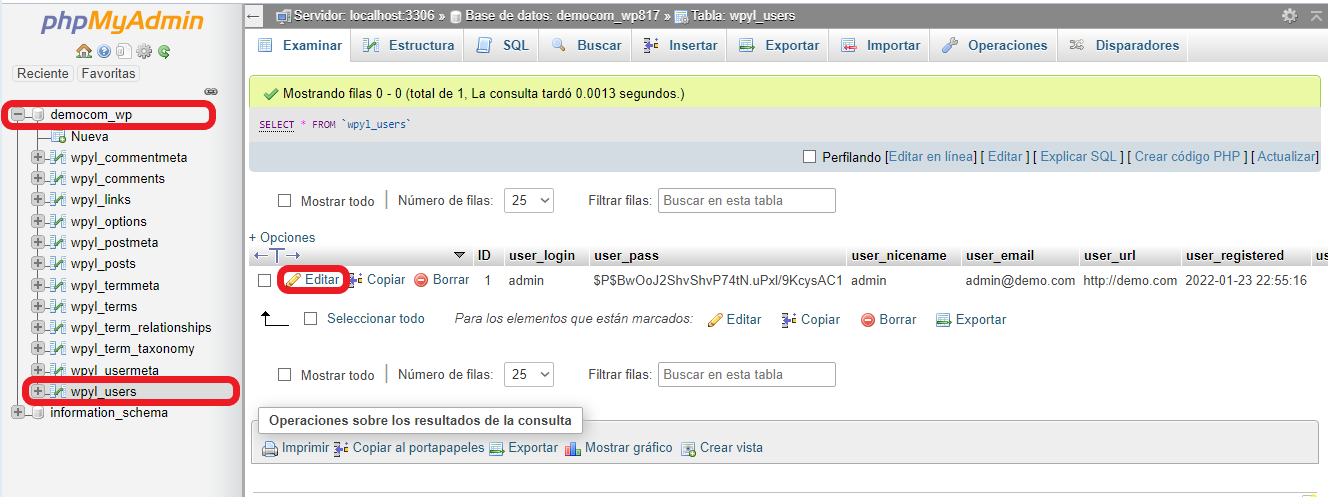Open the Estructura tab
The height and width of the screenshot is (497, 1328).
408,45
